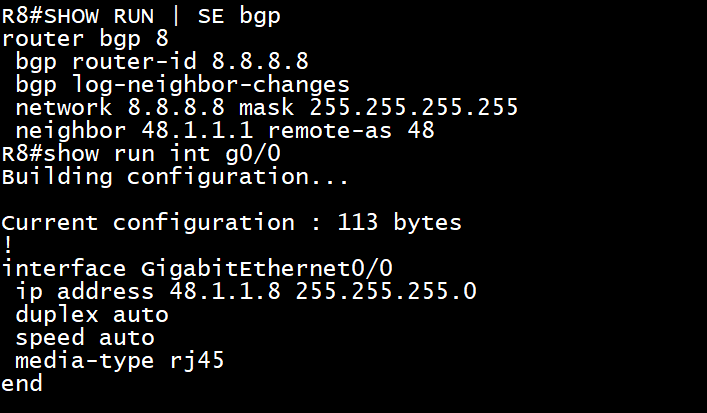The image size is (707, 413).
Task: Click the network mask 255.255.255.255 text
Action: (414, 107)
